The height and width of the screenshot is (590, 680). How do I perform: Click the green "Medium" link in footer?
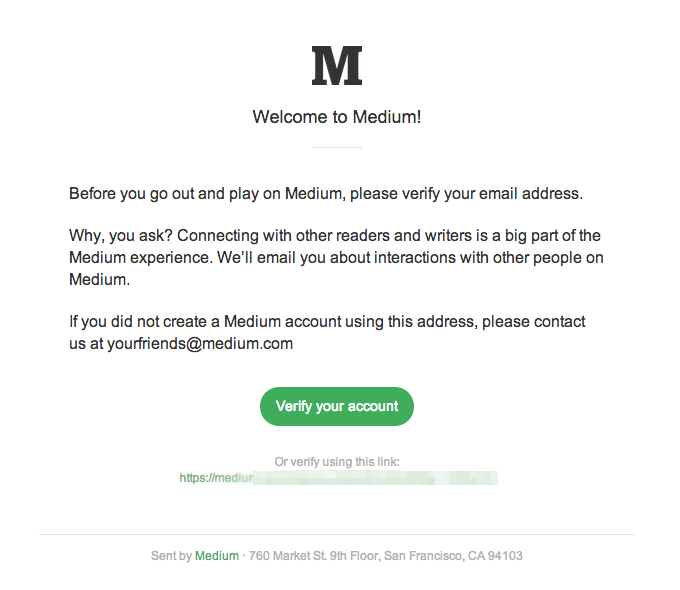(x=217, y=556)
